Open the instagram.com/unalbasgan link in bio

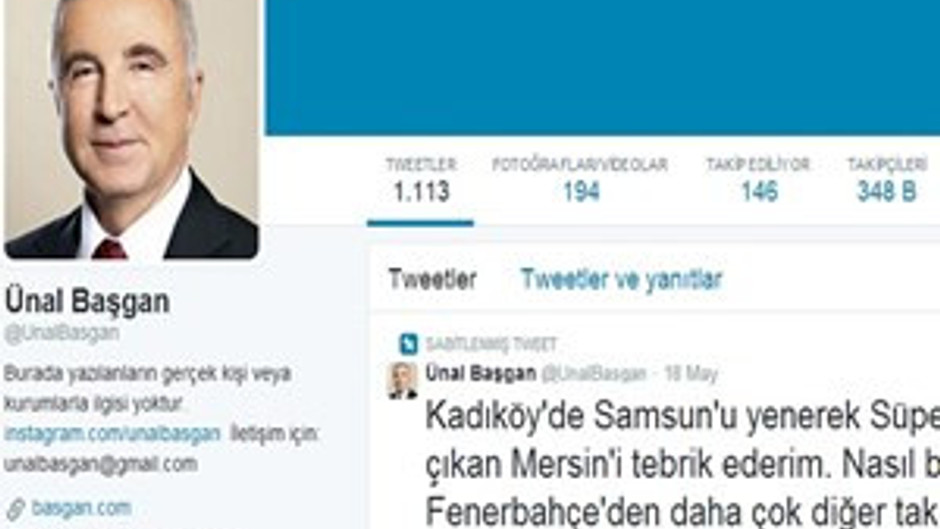pos(112,434)
